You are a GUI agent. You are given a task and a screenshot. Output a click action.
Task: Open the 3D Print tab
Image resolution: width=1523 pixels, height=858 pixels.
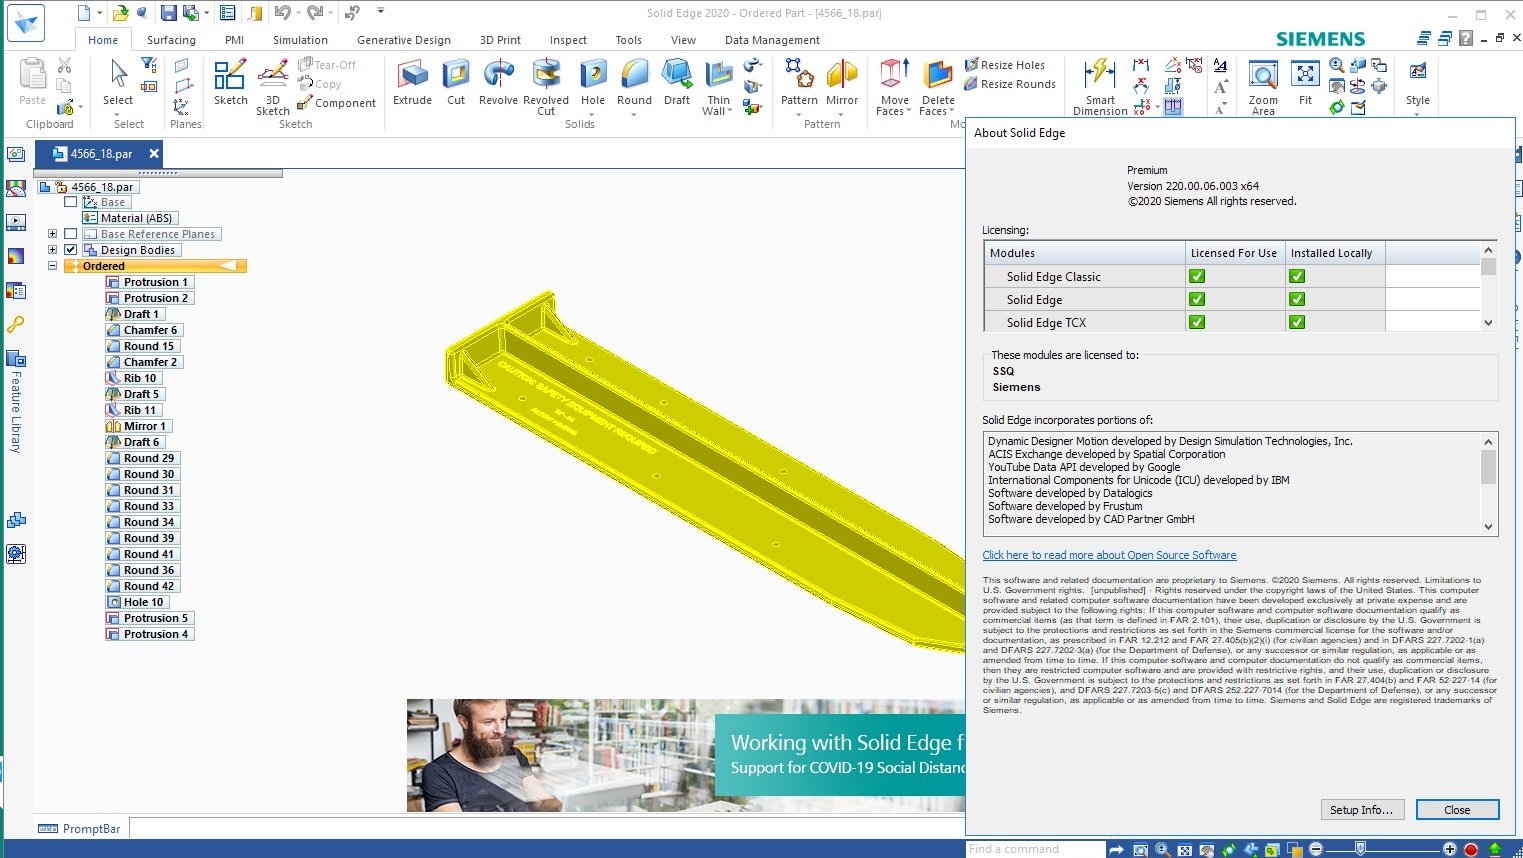tap(500, 40)
